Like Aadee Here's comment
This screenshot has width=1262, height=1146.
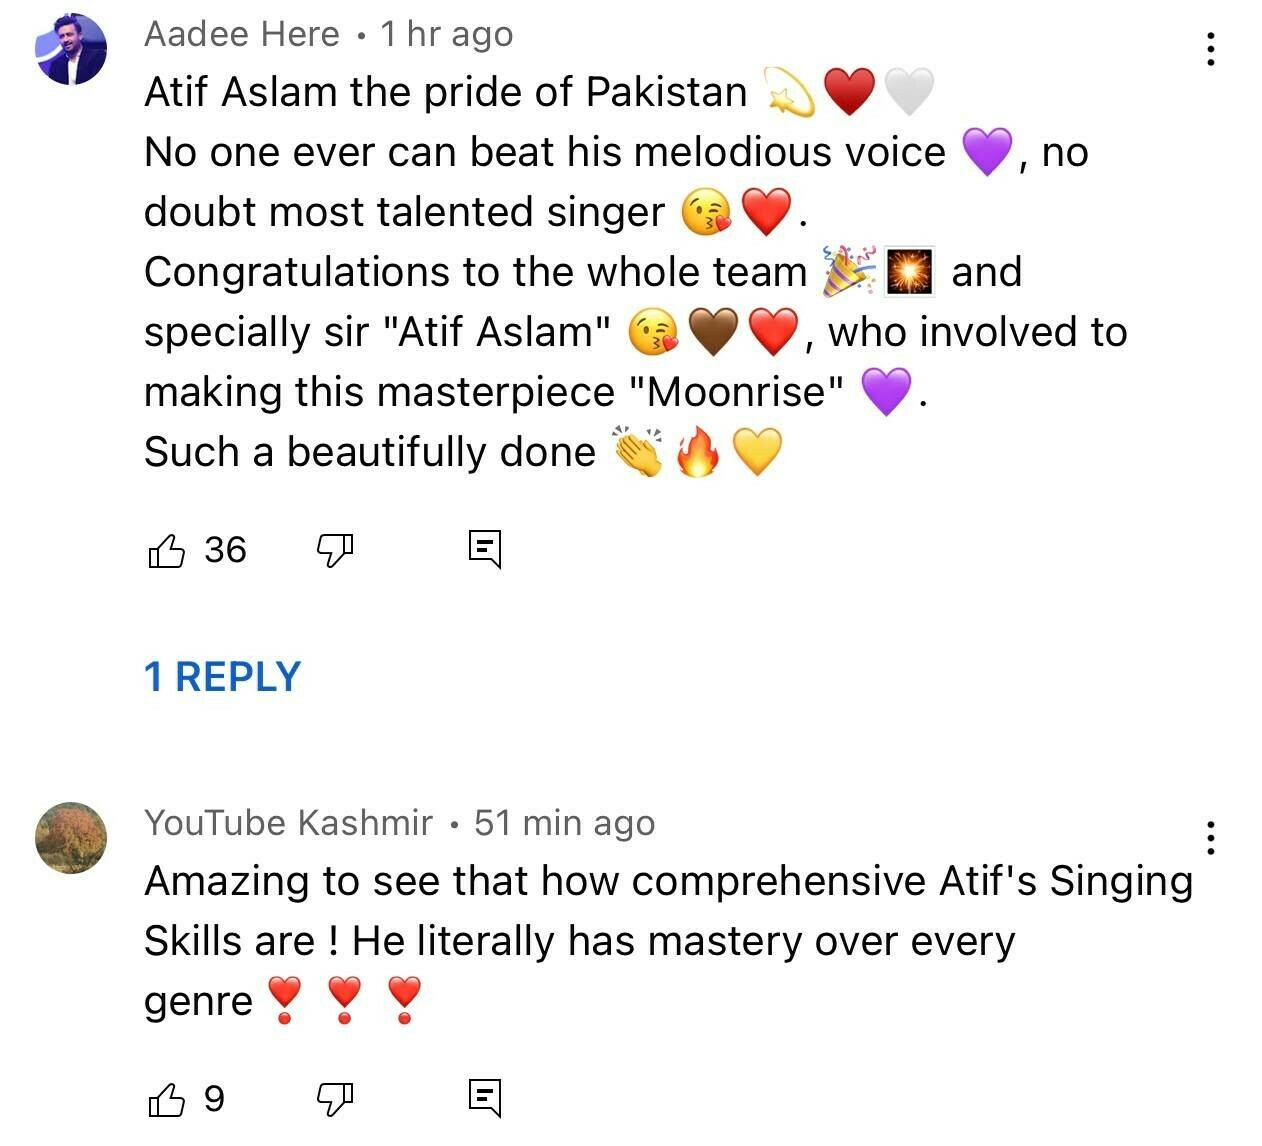(x=166, y=551)
